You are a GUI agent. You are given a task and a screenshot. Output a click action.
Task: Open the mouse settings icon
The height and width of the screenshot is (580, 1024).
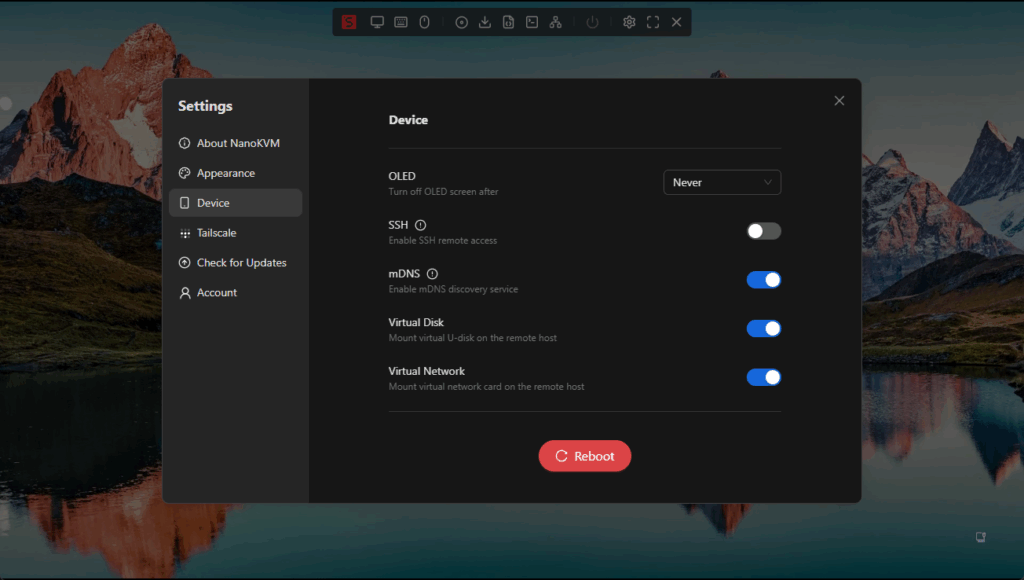click(424, 22)
